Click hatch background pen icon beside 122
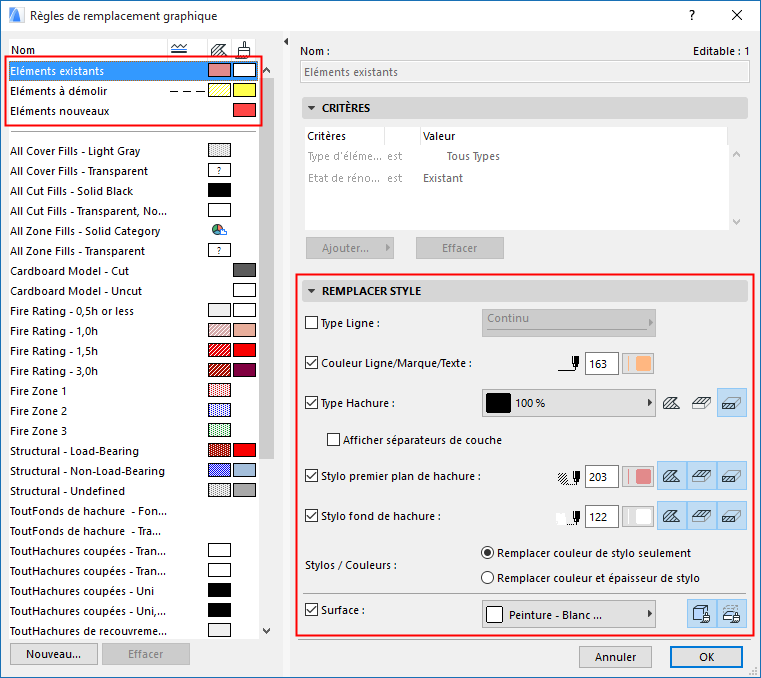This screenshot has width=761, height=678. click(x=569, y=517)
